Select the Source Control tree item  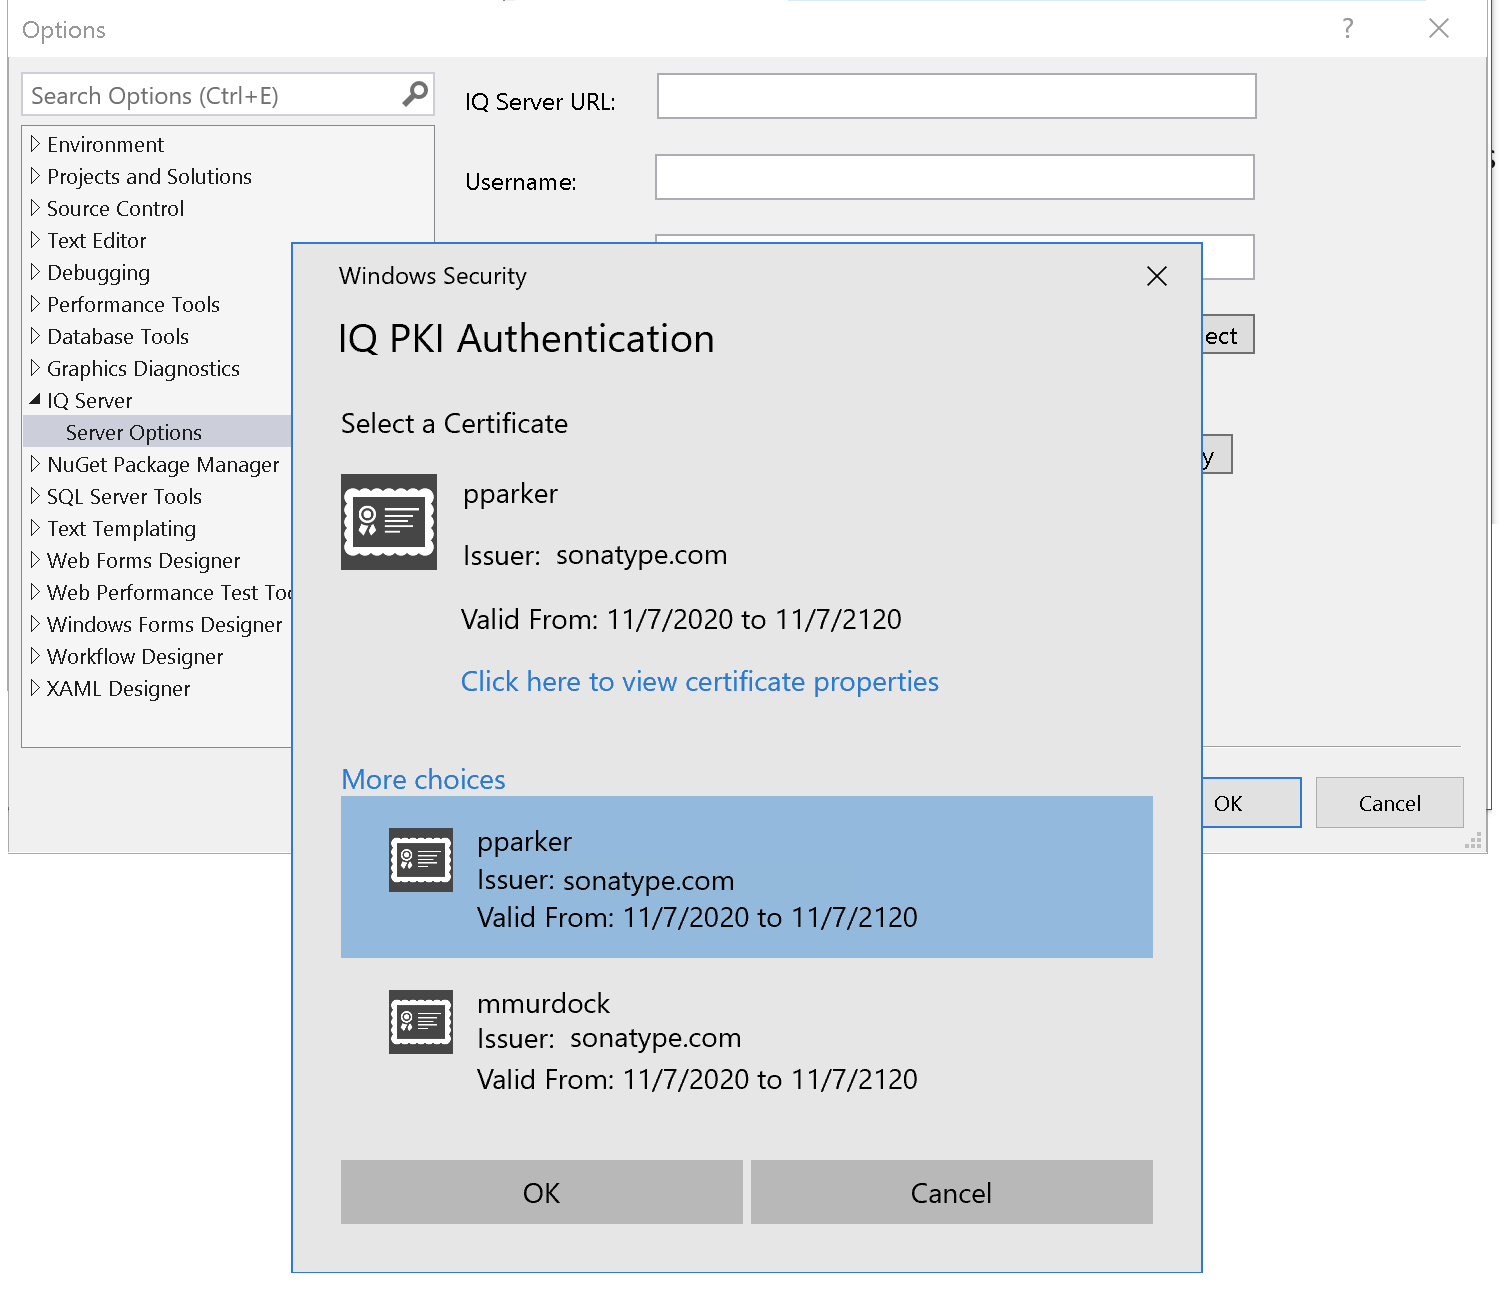pos(115,208)
